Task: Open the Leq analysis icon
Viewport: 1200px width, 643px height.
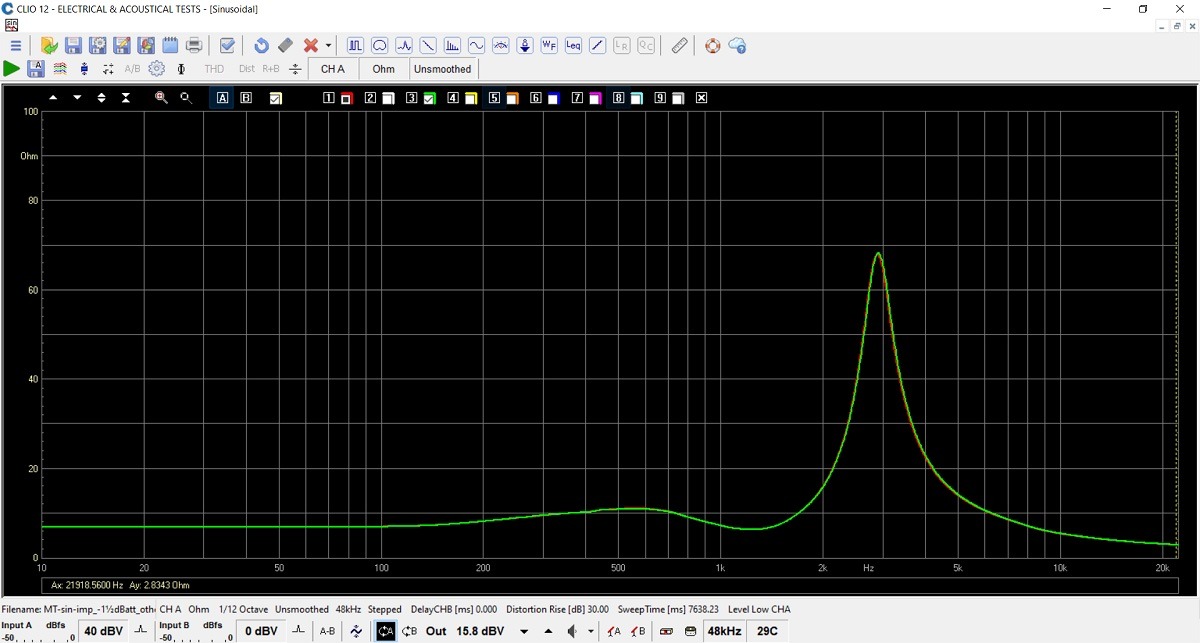Action: (573, 46)
